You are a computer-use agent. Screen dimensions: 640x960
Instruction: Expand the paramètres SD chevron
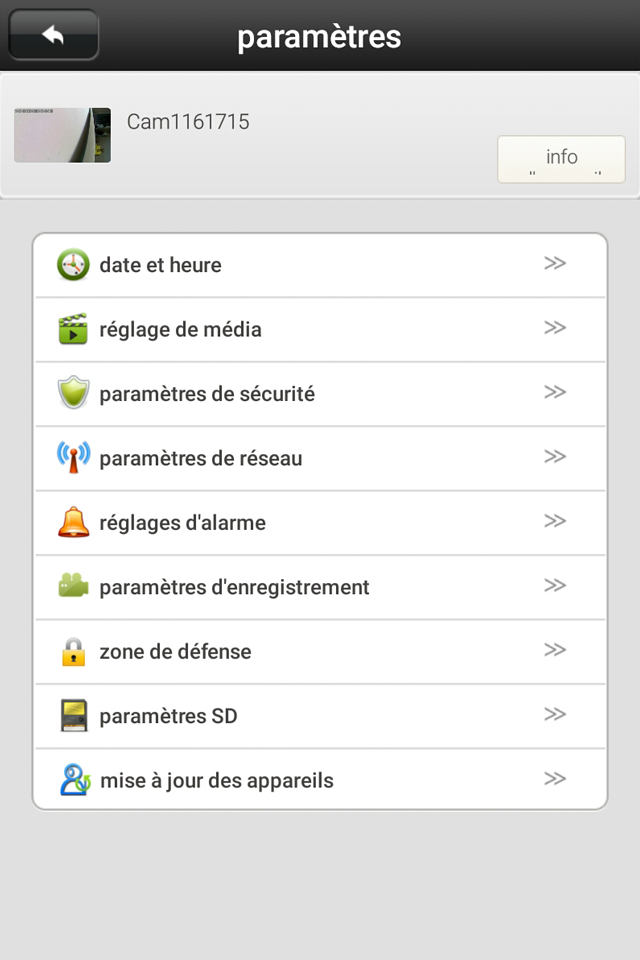pyautogui.click(x=555, y=715)
